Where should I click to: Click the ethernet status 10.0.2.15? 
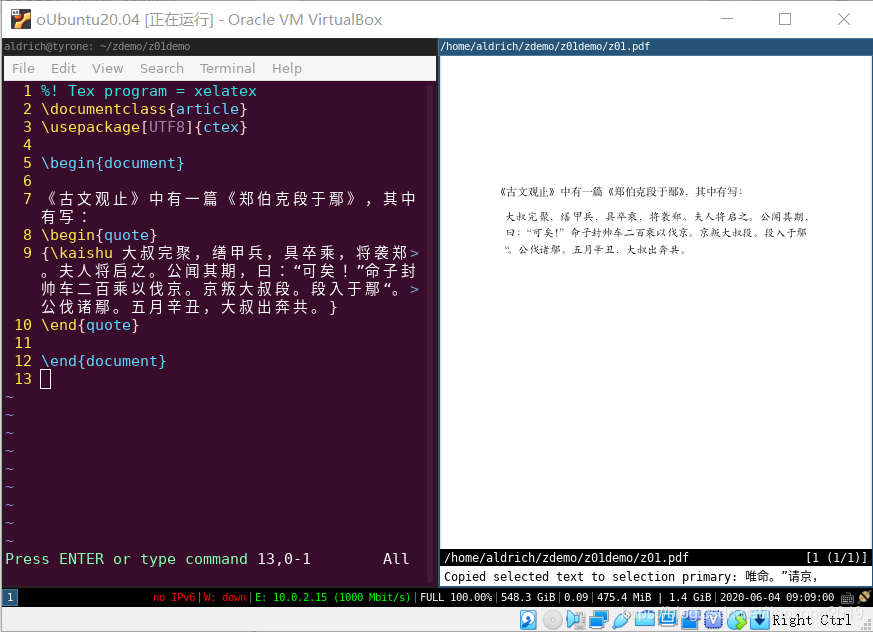(332, 597)
